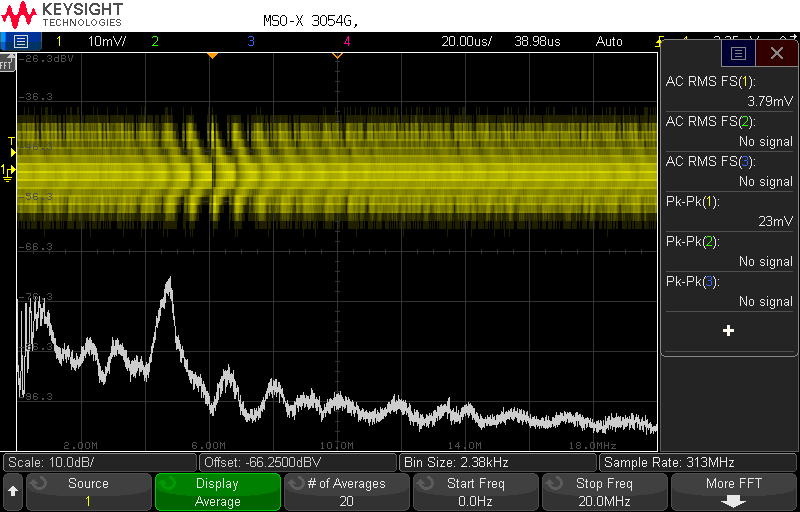Select the hollow orange delay reference marker
Screen dimensions: 800x512
click(337, 56)
